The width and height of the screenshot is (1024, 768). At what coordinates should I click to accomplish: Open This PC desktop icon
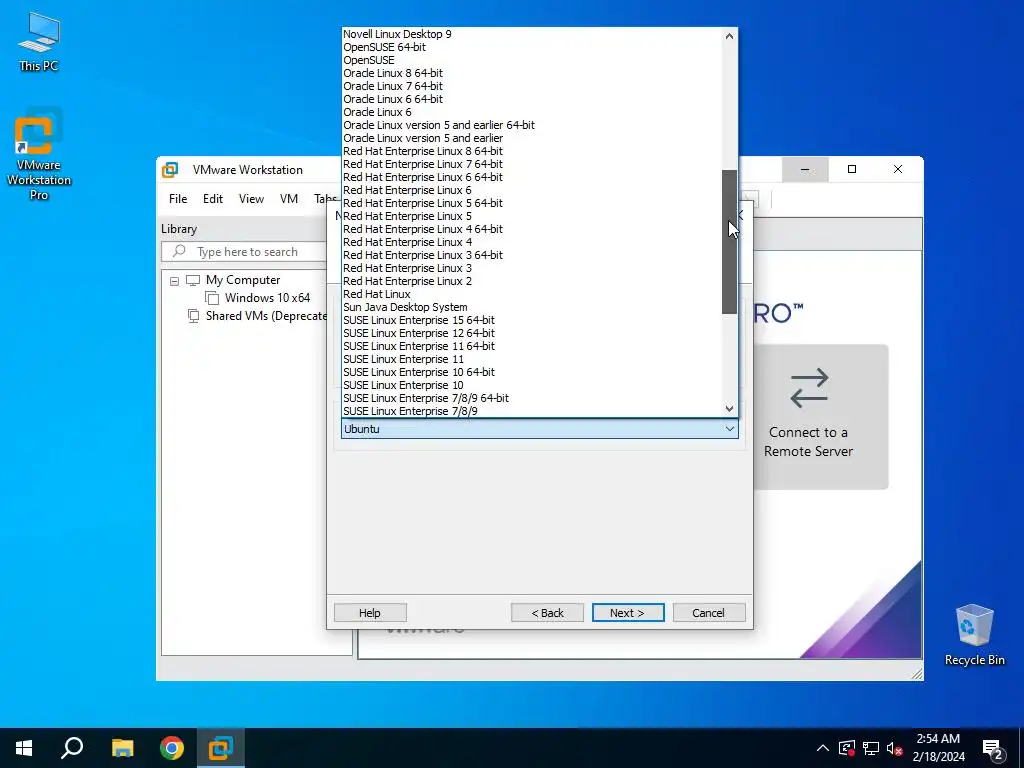[x=39, y=41]
